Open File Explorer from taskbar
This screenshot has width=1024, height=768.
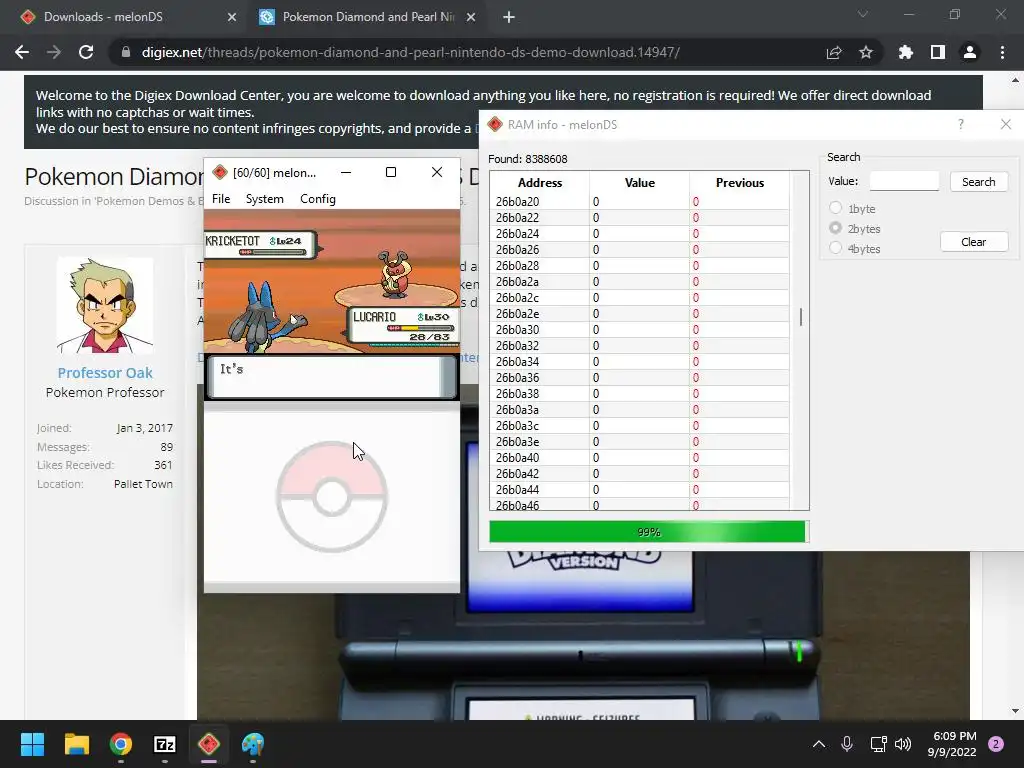(x=76, y=744)
